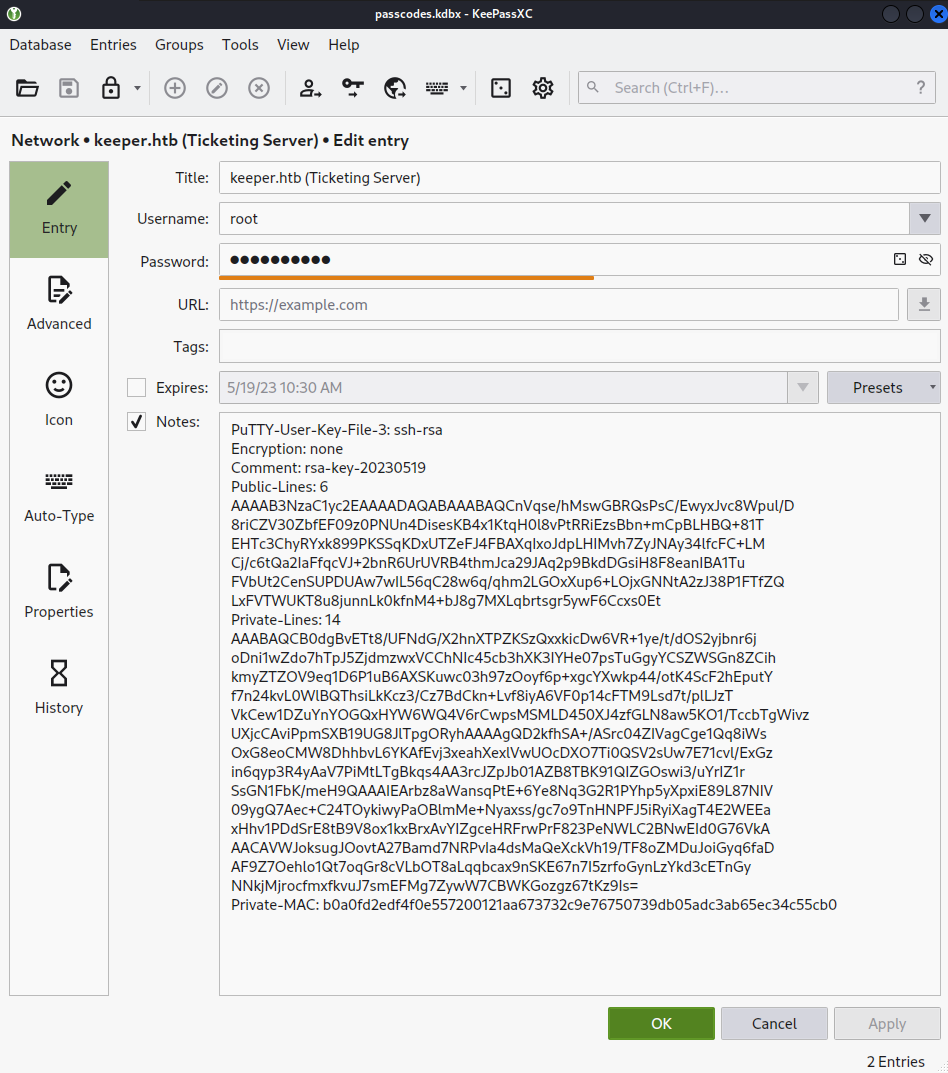Screen dimensions: 948x1073
Task: Open password generator dice icon in toolbar
Action: (x=501, y=88)
